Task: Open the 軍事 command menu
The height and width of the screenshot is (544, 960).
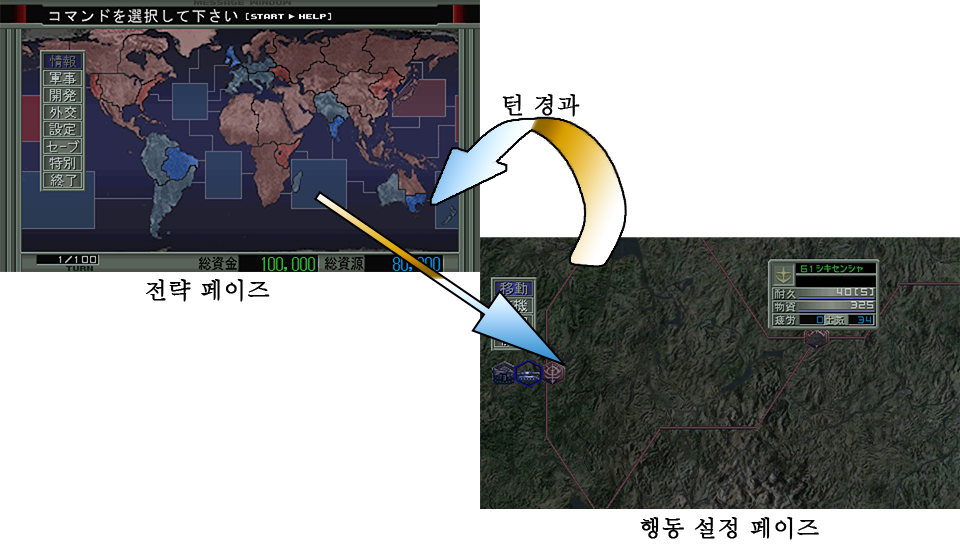Action: coord(63,78)
